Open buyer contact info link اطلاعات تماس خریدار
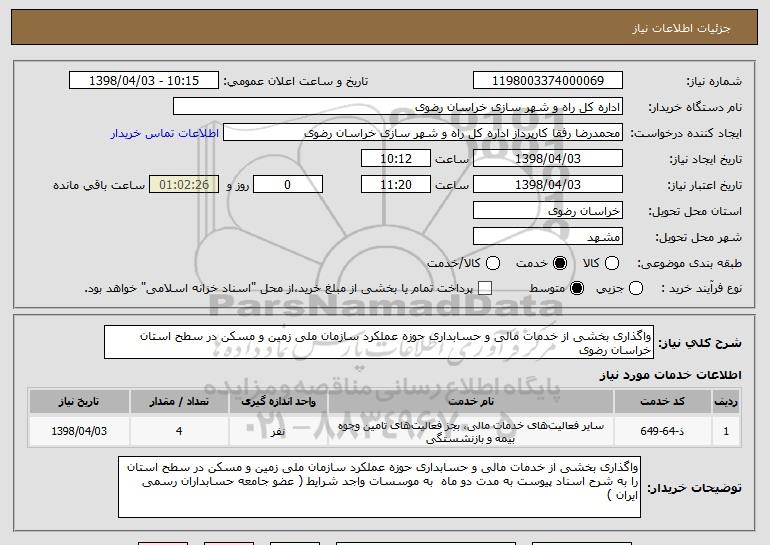Image resolution: width=770 pixels, height=545 pixels. click(x=165, y=133)
